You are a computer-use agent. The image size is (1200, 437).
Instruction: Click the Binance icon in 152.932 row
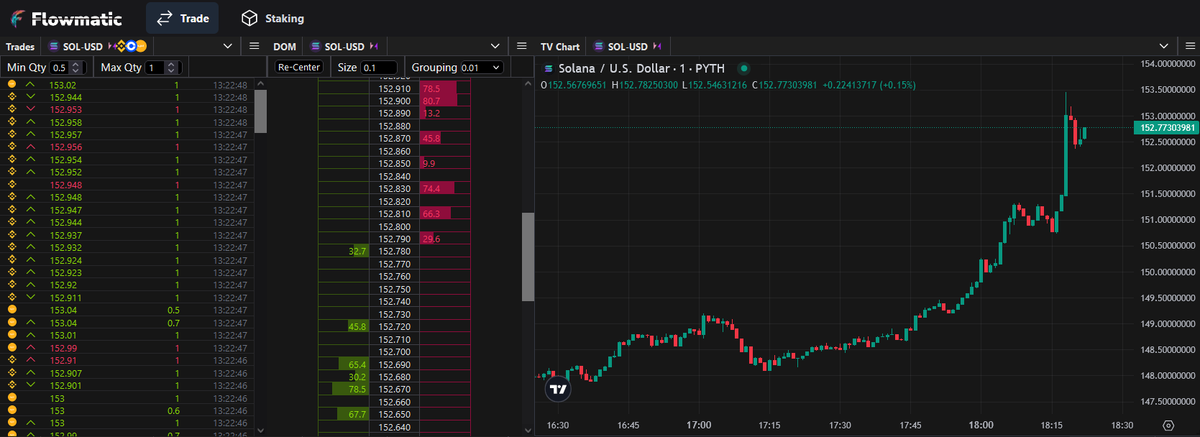click(12, 247)
